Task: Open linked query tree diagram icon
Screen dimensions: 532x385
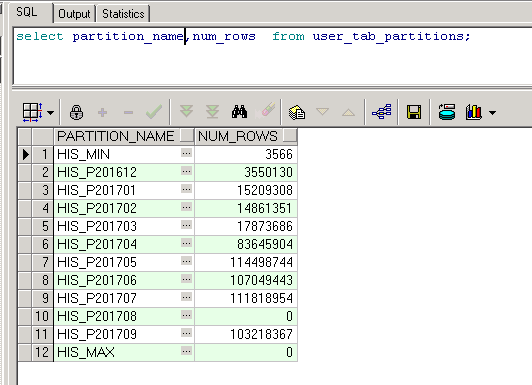Action: coord(382,112)
